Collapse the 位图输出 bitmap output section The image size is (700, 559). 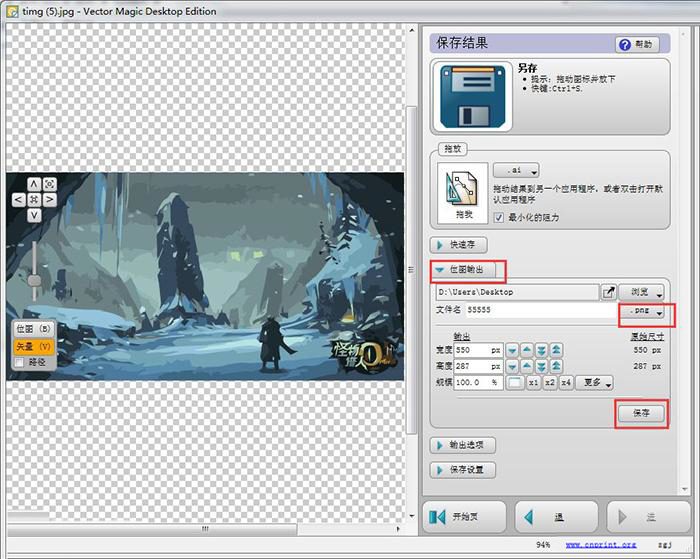tap(462, 270)
